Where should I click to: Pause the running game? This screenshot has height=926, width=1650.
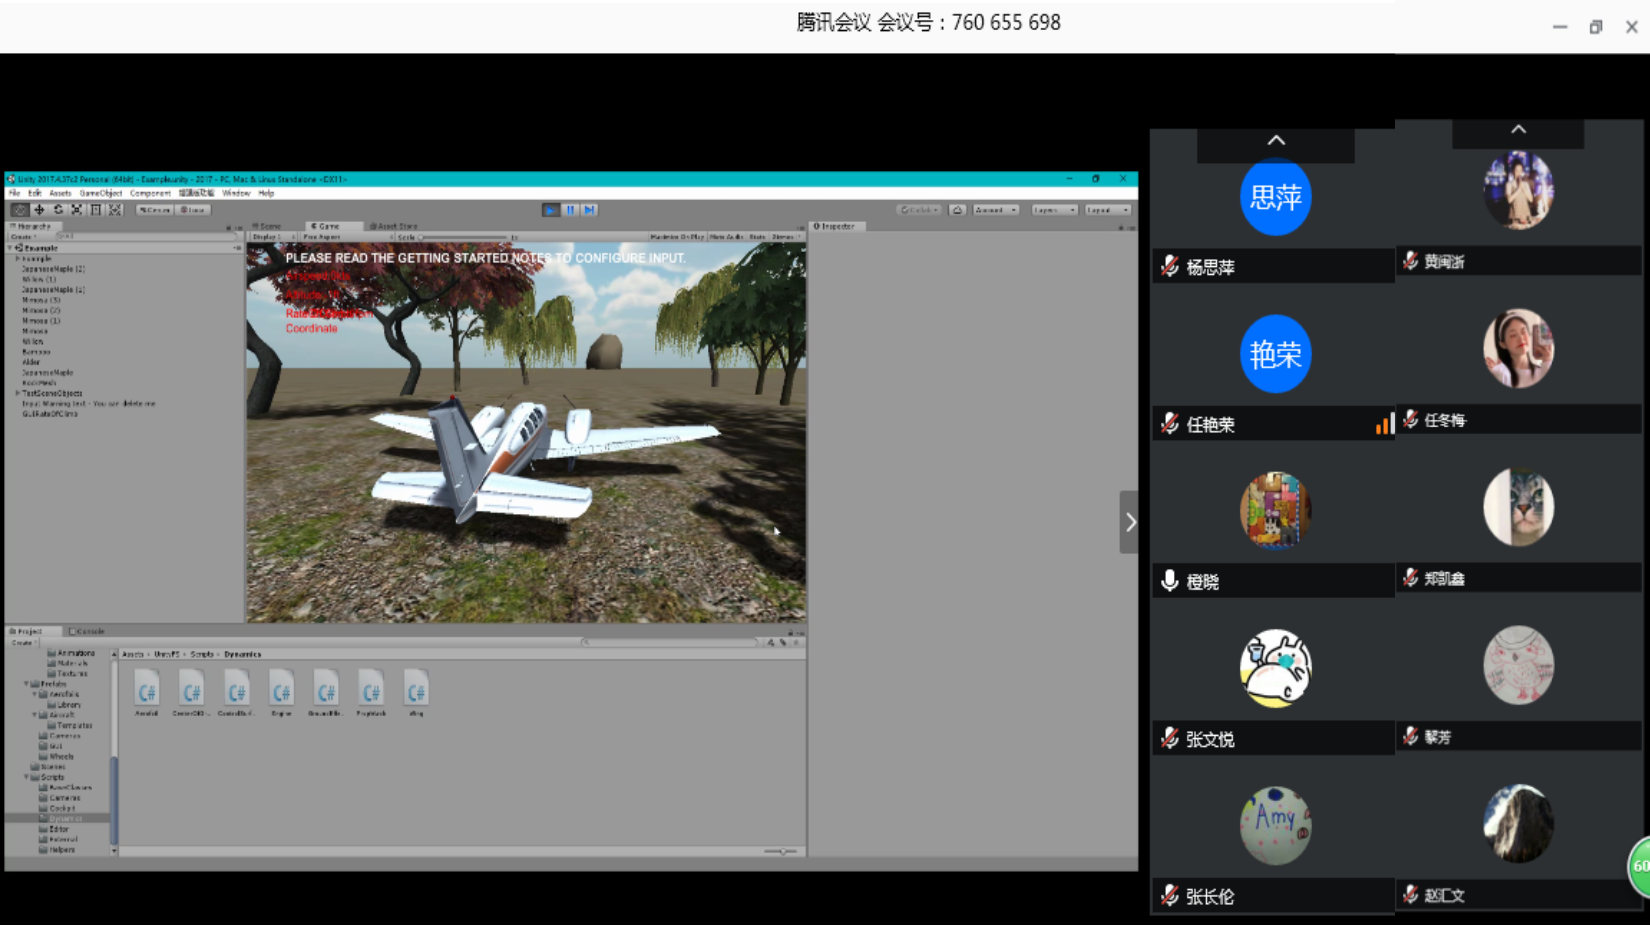coord(570,210)
